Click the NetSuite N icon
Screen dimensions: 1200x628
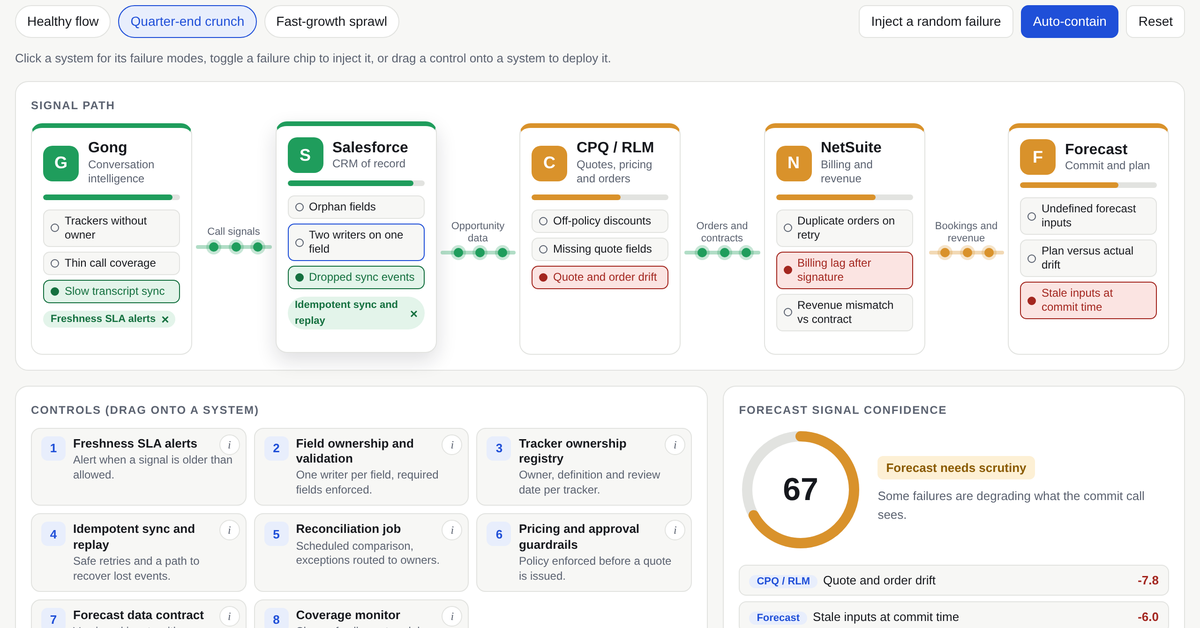tap(793, 163)
